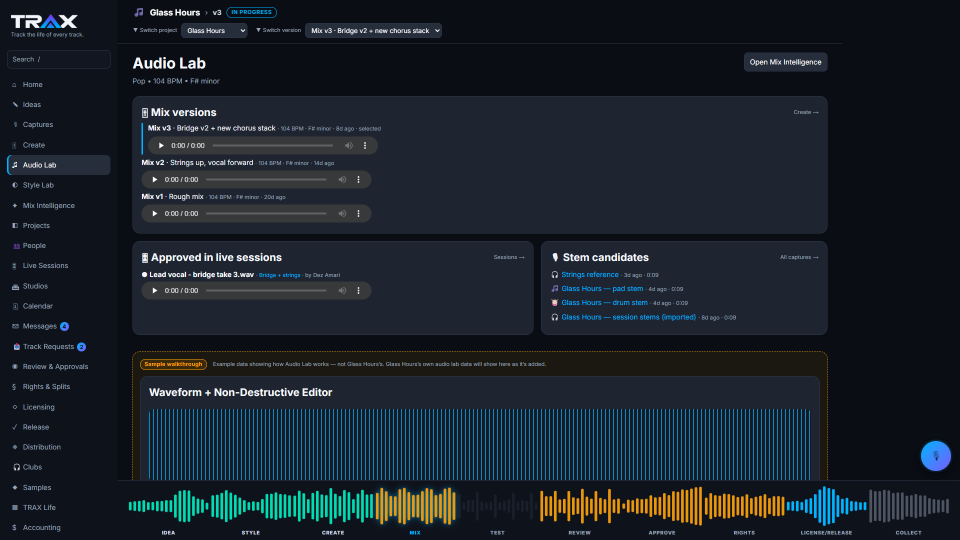Viewport: 960px width, 540px height.
Task: Click Open Mix Intelligence button
Action: (786, 62)
